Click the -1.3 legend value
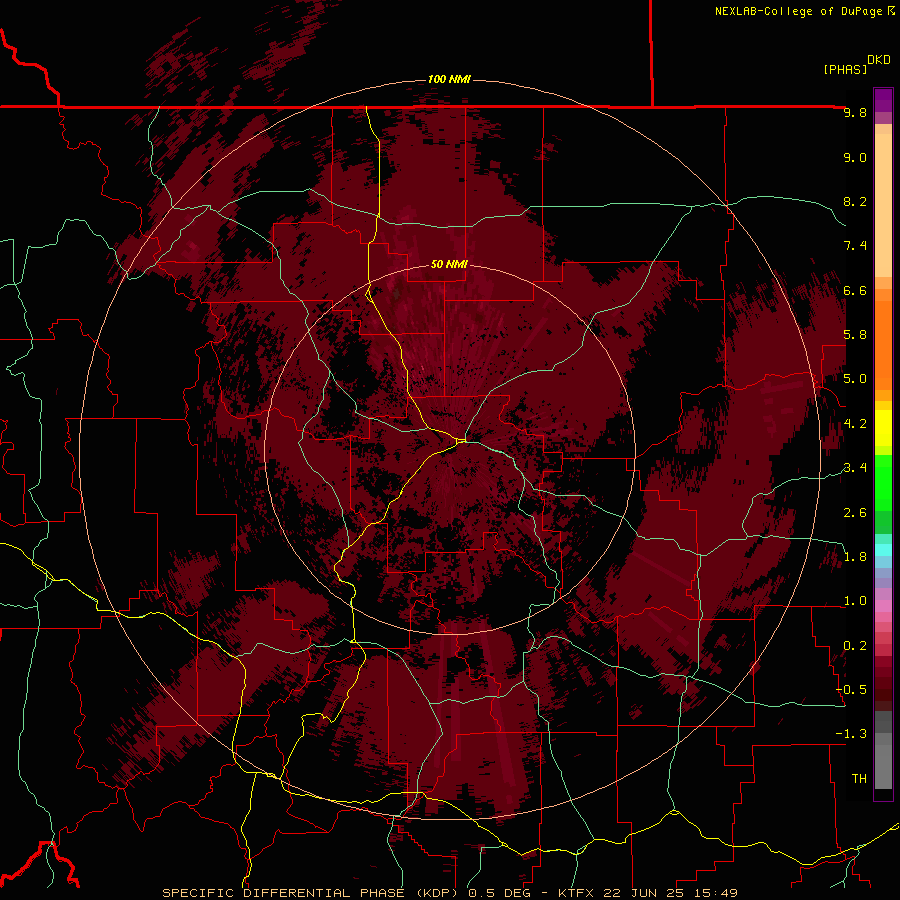 (x=852, y=734)
